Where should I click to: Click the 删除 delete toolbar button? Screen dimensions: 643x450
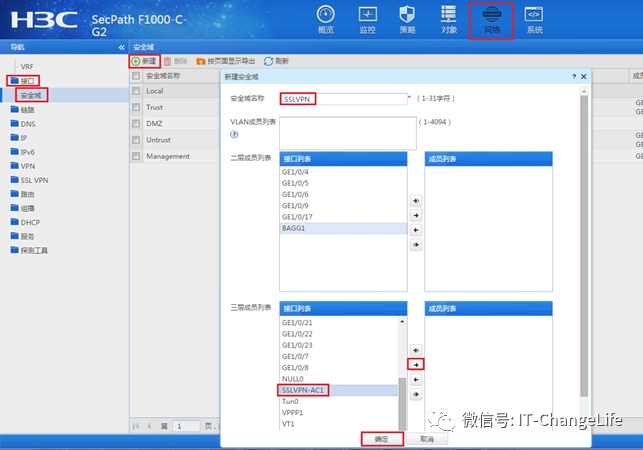tap(176, 61)
